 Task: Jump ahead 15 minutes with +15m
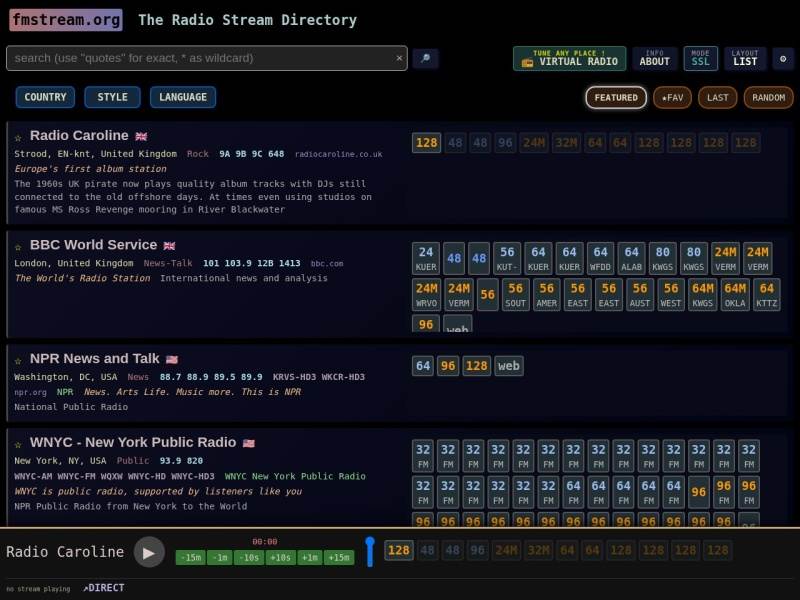[x=339, y=558]
